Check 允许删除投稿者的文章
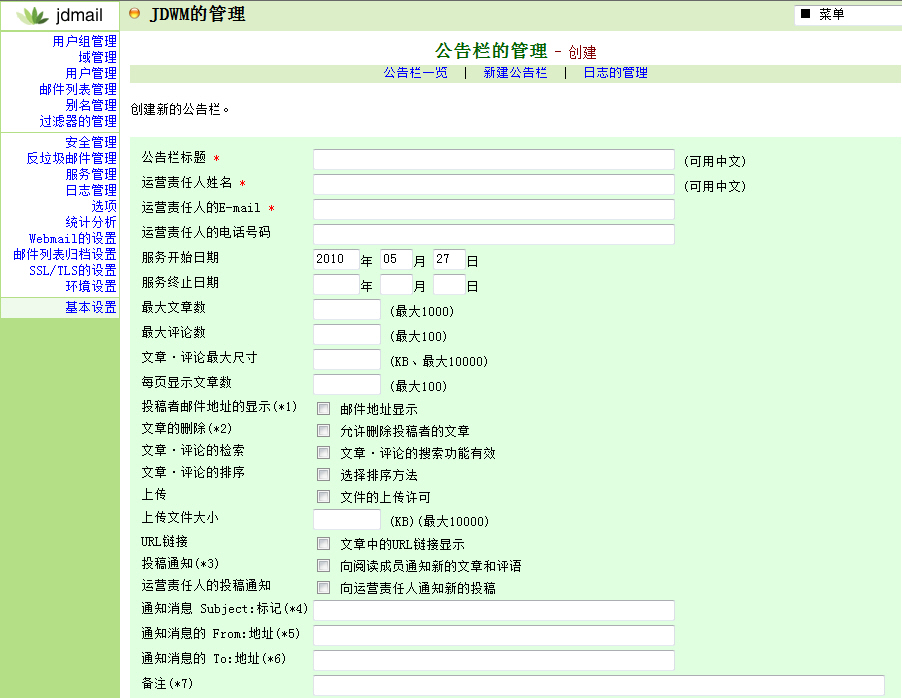The image size is (902, 698). click(x=324, y=430)
